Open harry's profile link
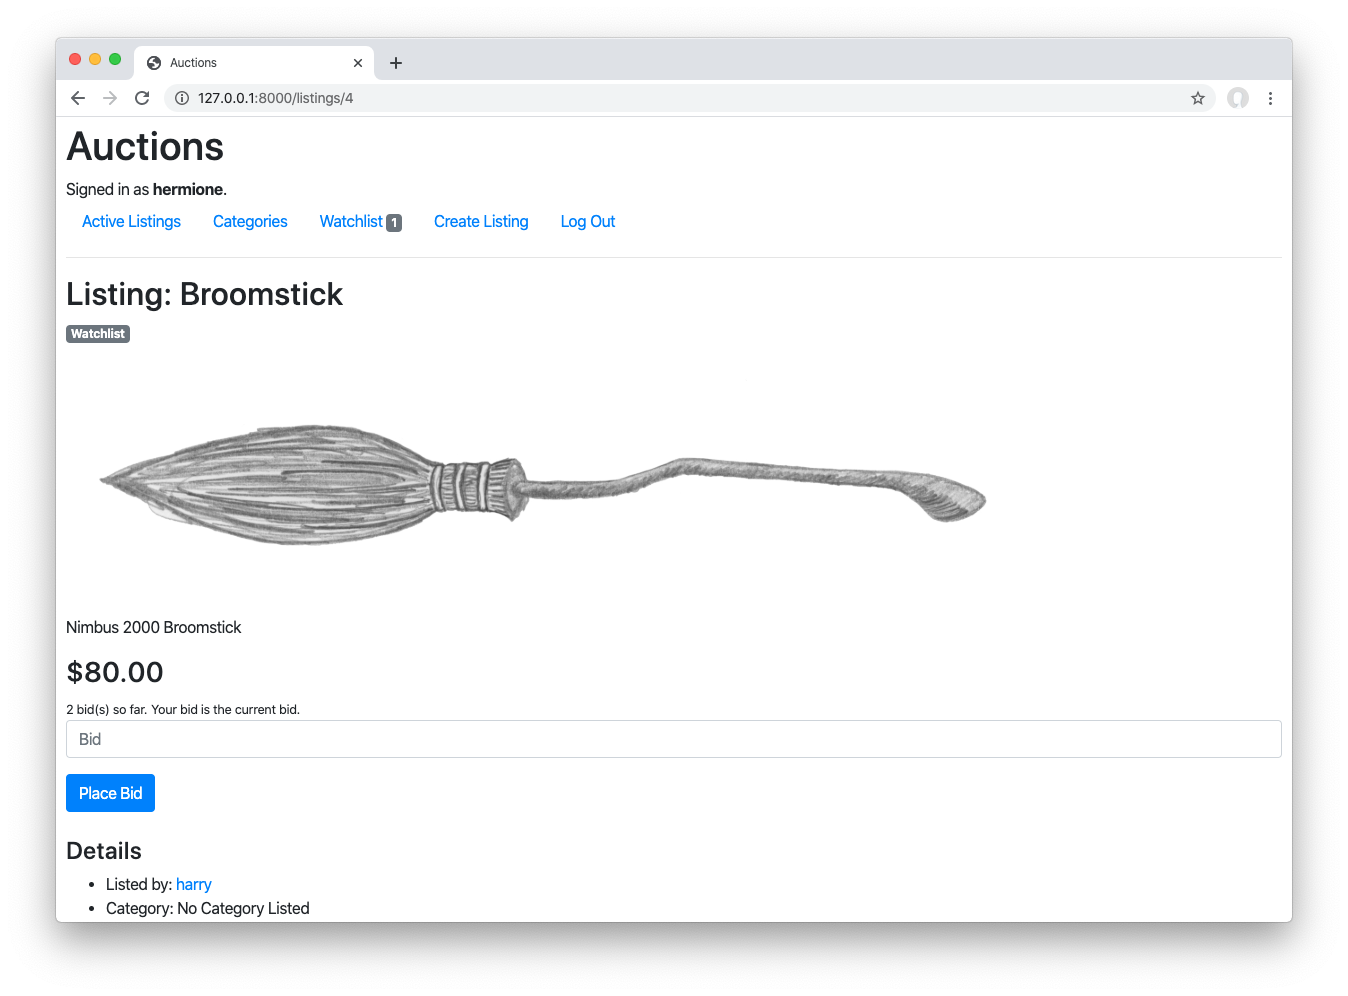 click(193, 884)
